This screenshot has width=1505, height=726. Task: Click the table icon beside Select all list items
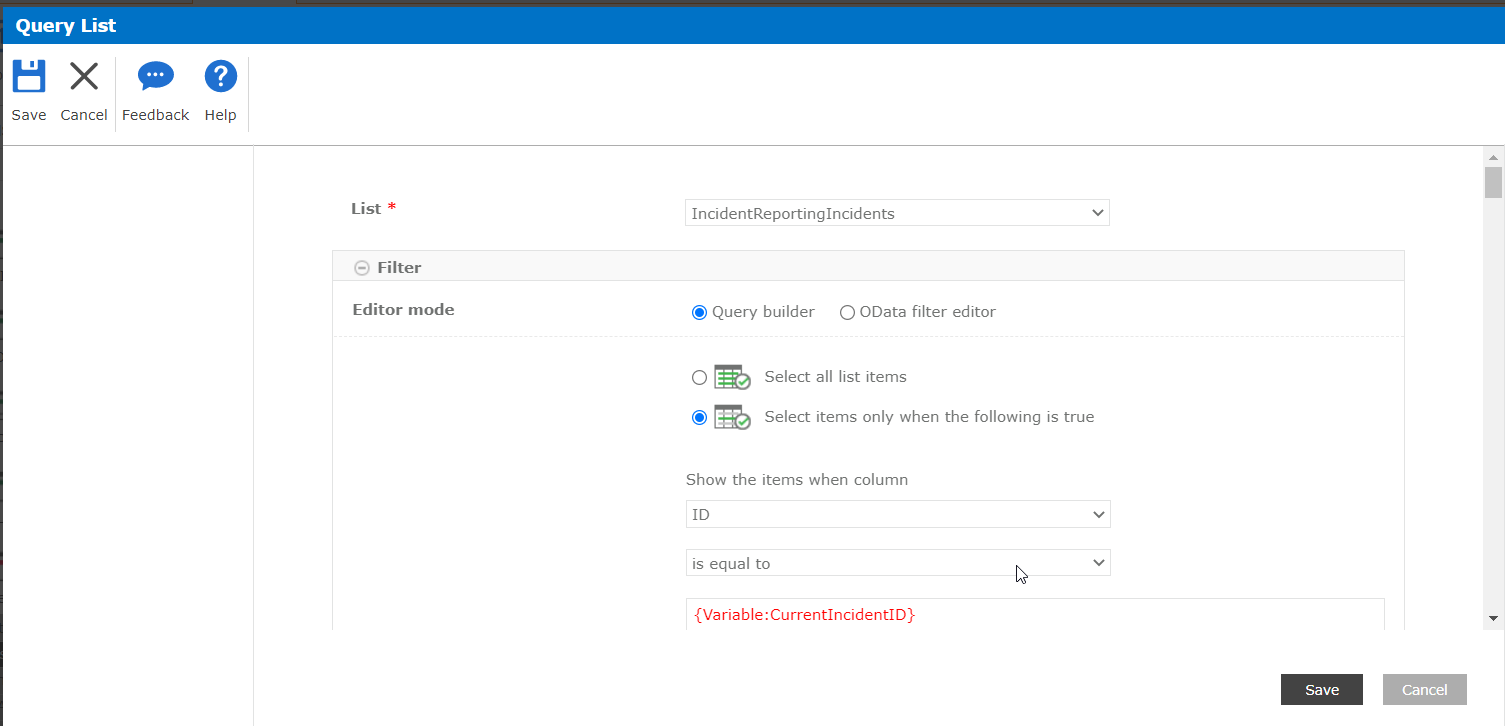pyautogui.click(x=732, y=378)
